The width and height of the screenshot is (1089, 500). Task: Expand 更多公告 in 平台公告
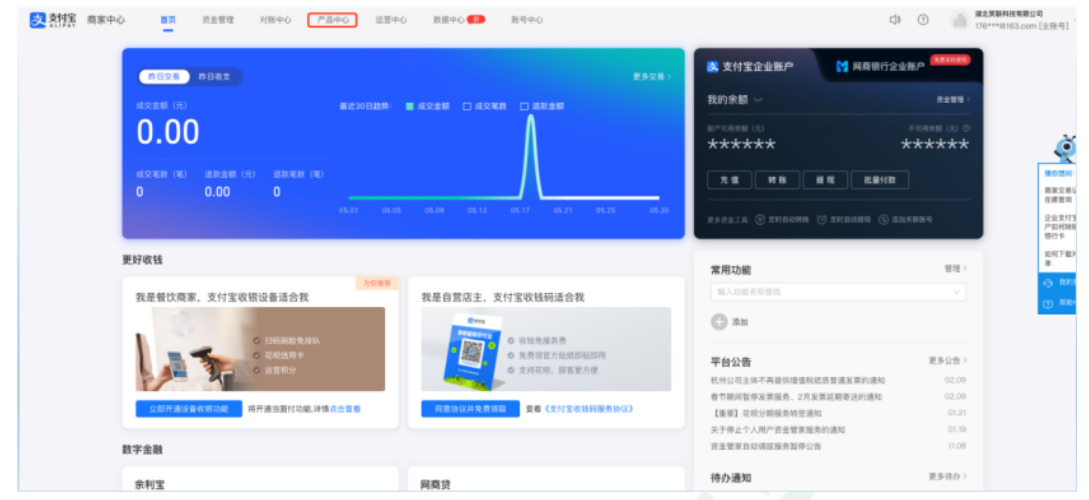click(x=948, y=361)
